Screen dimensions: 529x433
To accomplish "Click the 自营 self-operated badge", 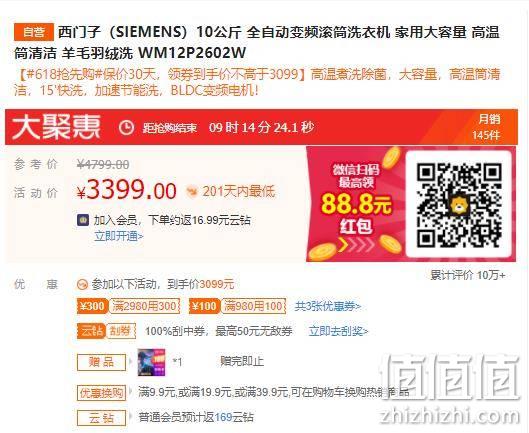I will click(34, 32).
